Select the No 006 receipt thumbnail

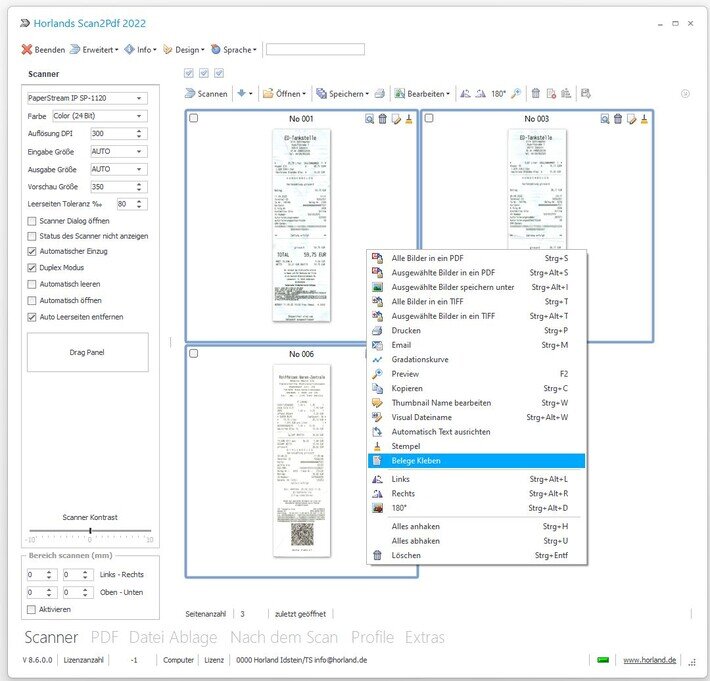click(302, 460)
